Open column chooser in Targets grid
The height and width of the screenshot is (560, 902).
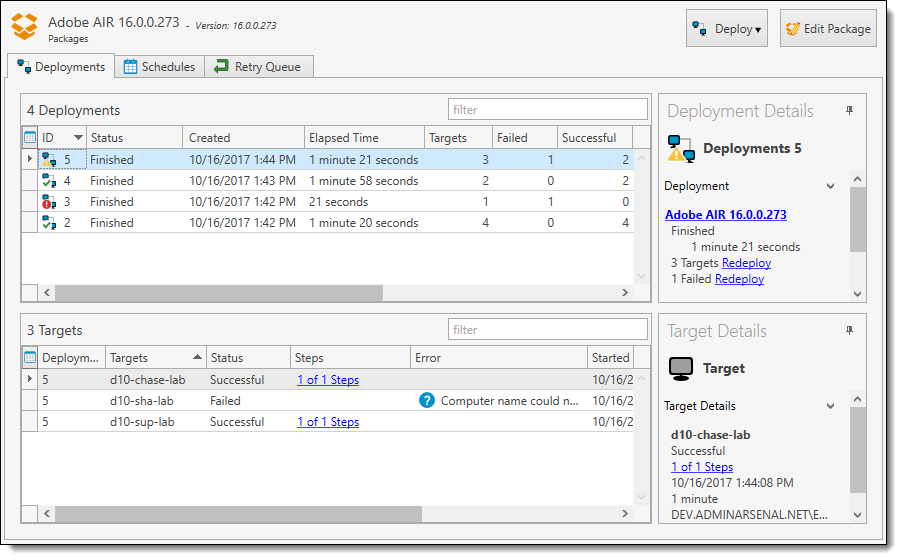point(30,358)
